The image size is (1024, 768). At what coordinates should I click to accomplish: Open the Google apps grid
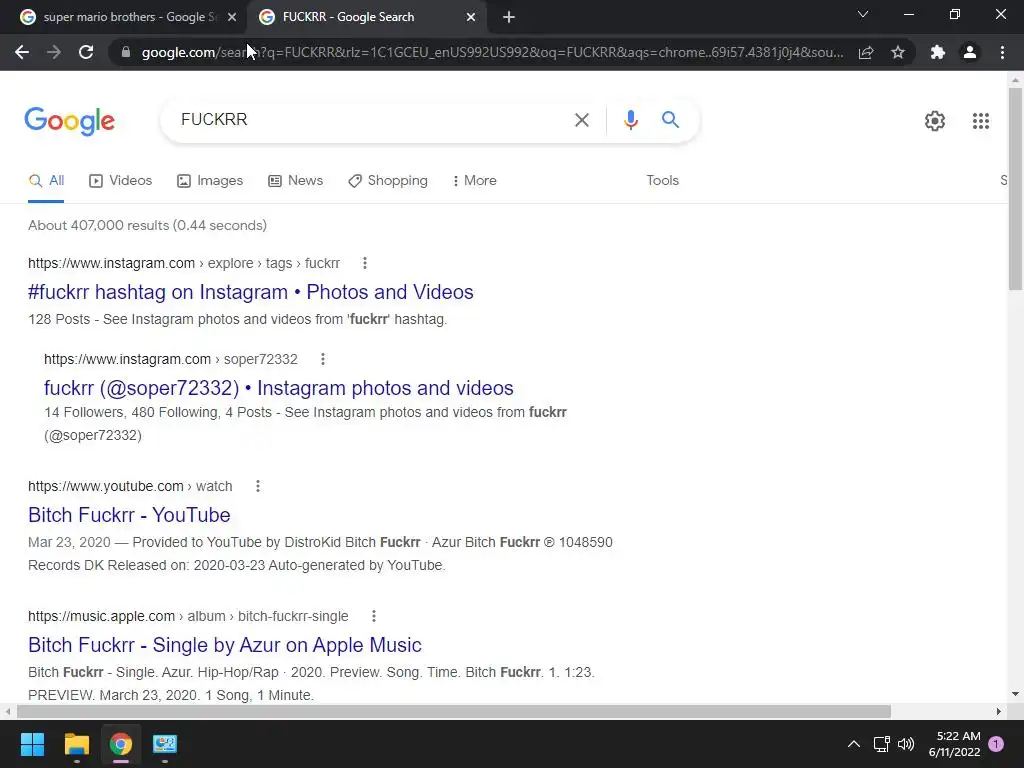(980, 121)
